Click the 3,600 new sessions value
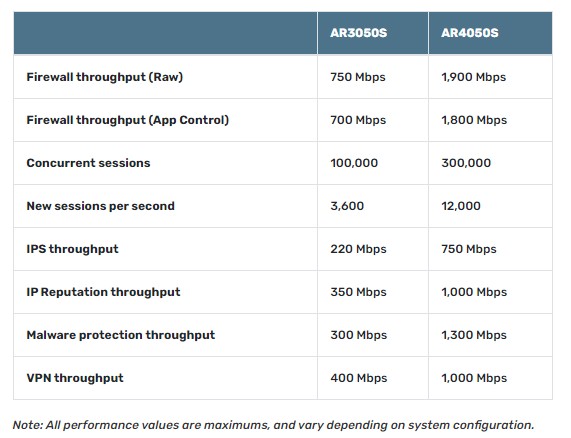This screenshot has height=438, width=571. pos(347,206)
